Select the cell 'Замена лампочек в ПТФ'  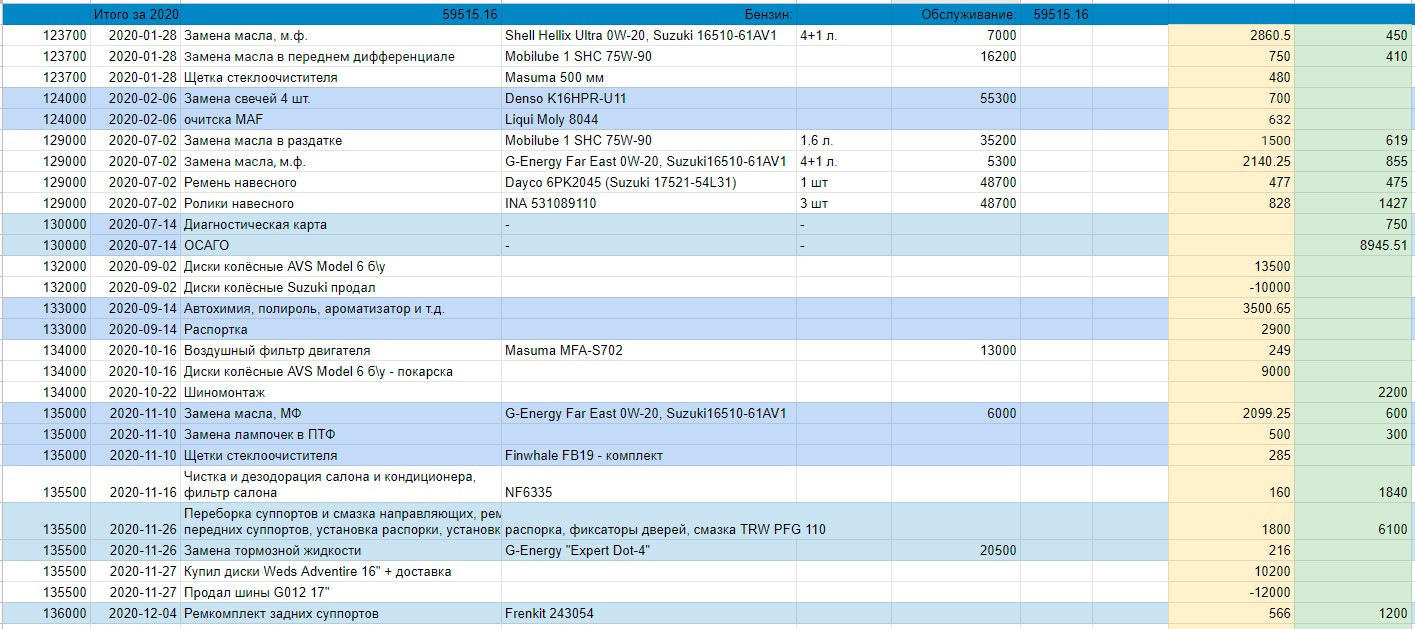coord(341,435)
